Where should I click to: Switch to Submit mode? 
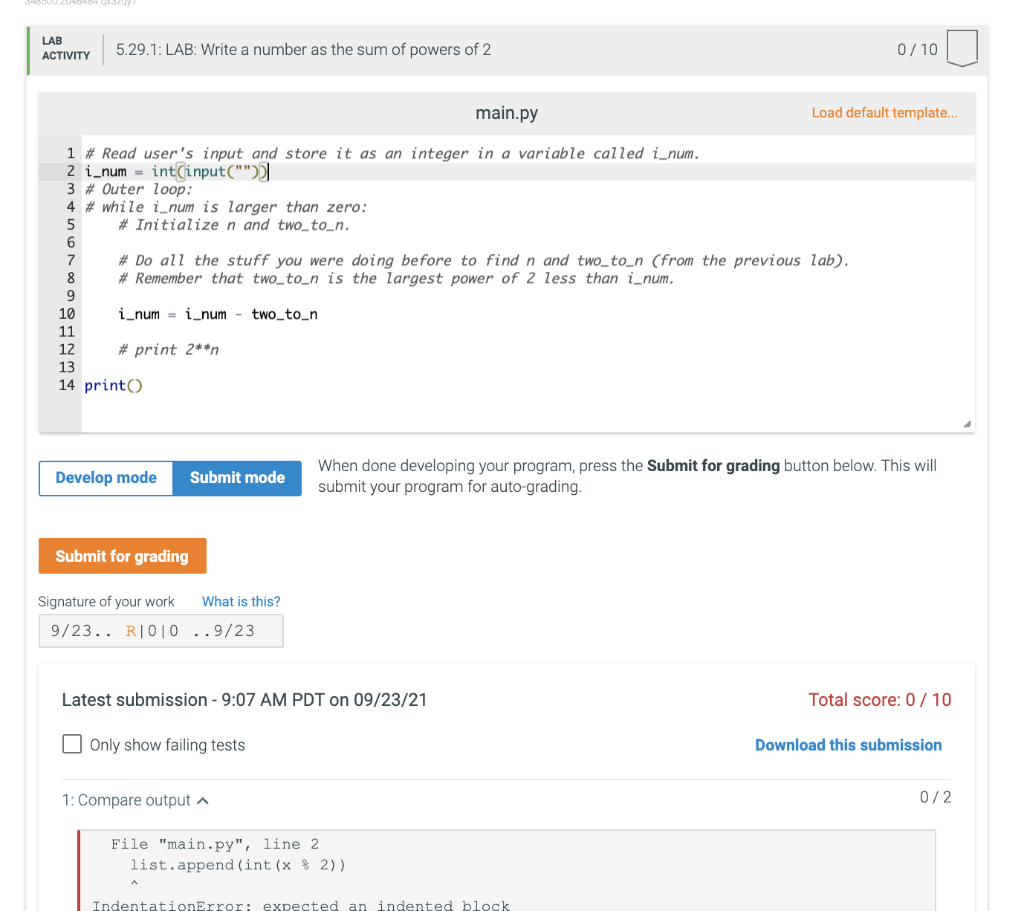pos(236,478)
